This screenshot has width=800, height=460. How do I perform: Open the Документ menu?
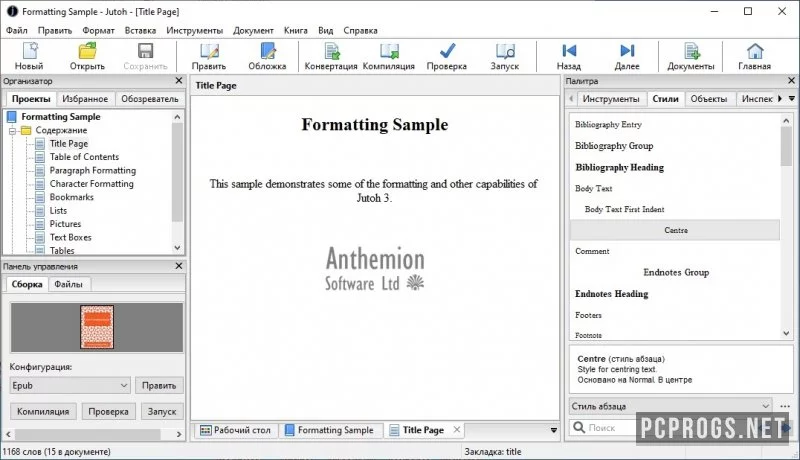tap(254, 31)
